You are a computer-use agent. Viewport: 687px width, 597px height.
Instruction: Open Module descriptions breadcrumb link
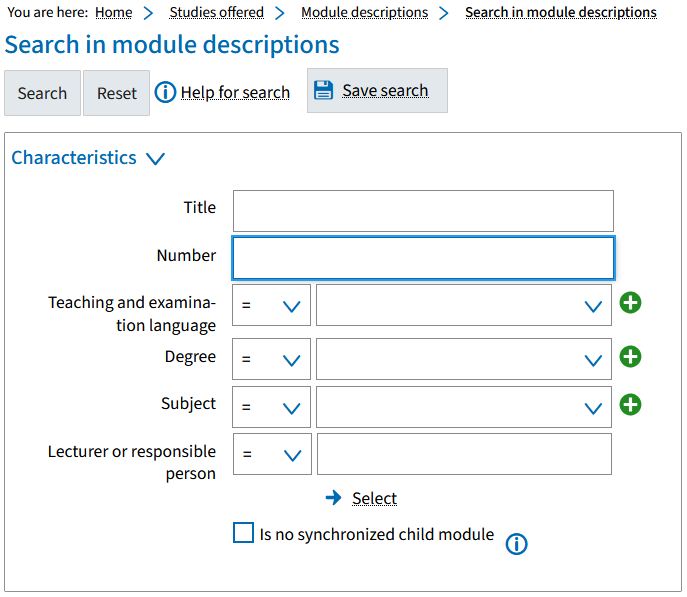pyautogui.click(x=365, y=12)
